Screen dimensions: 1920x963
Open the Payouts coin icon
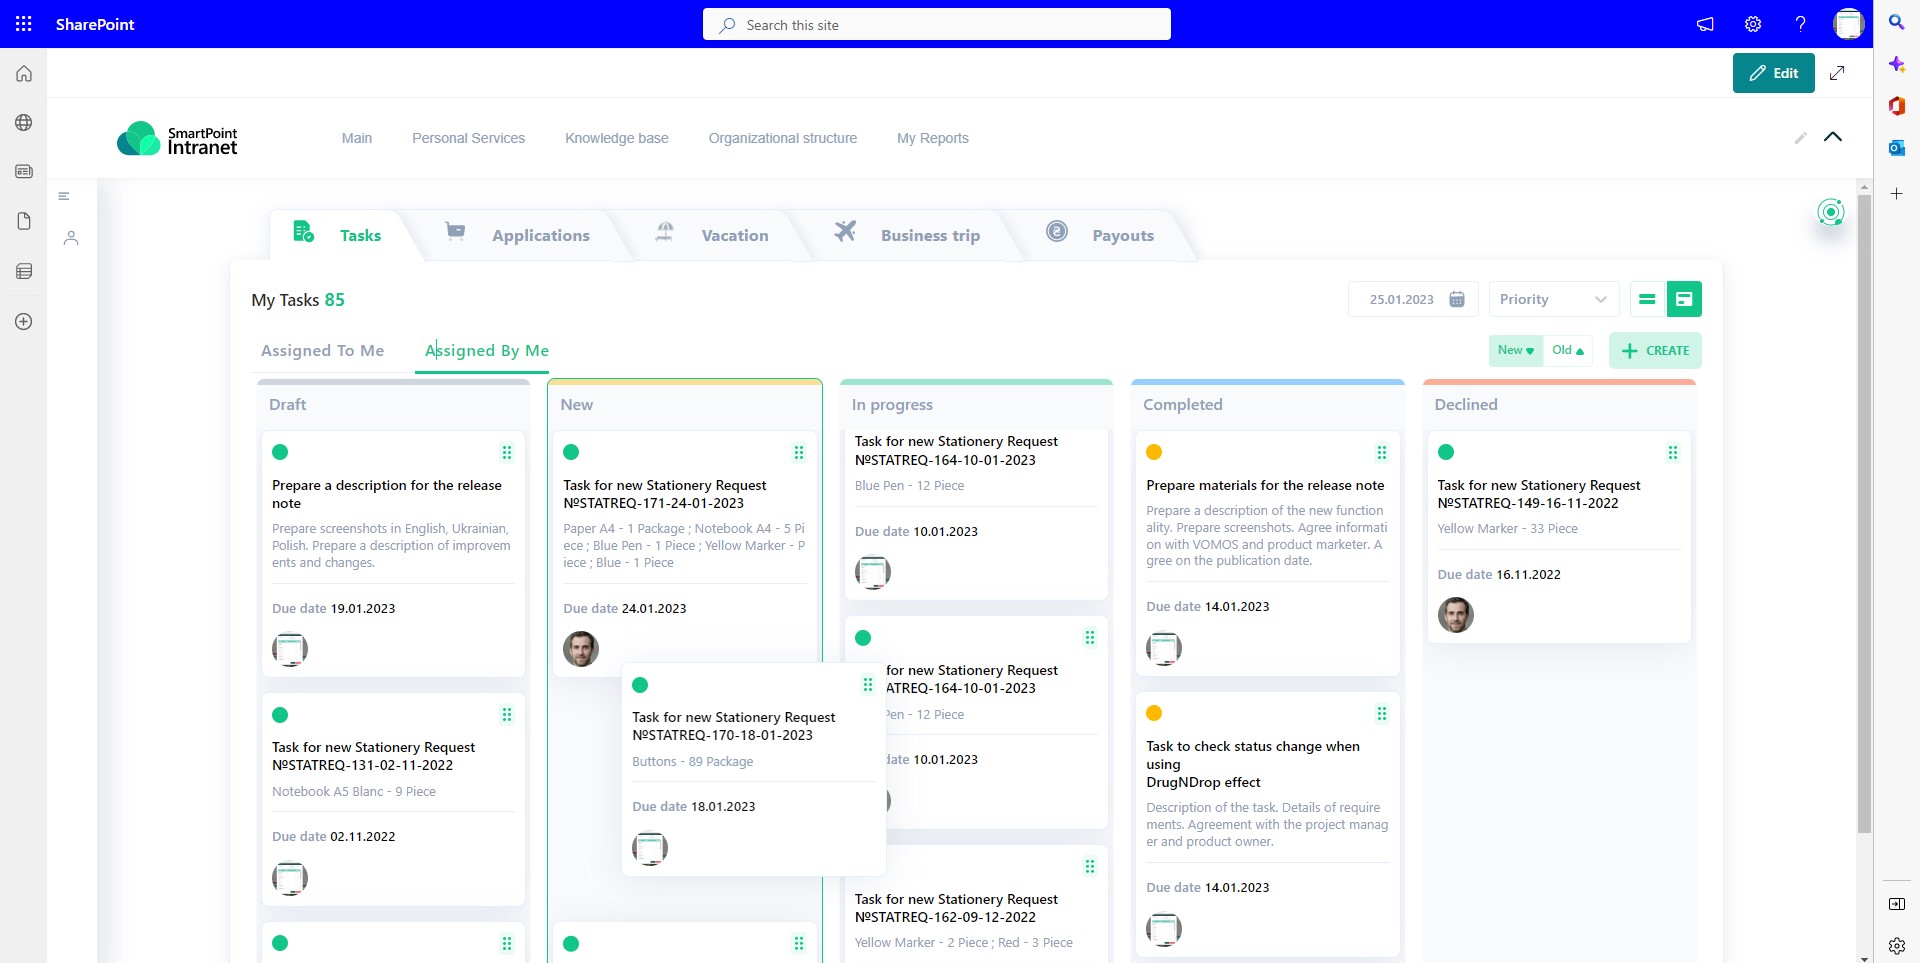1058,230
